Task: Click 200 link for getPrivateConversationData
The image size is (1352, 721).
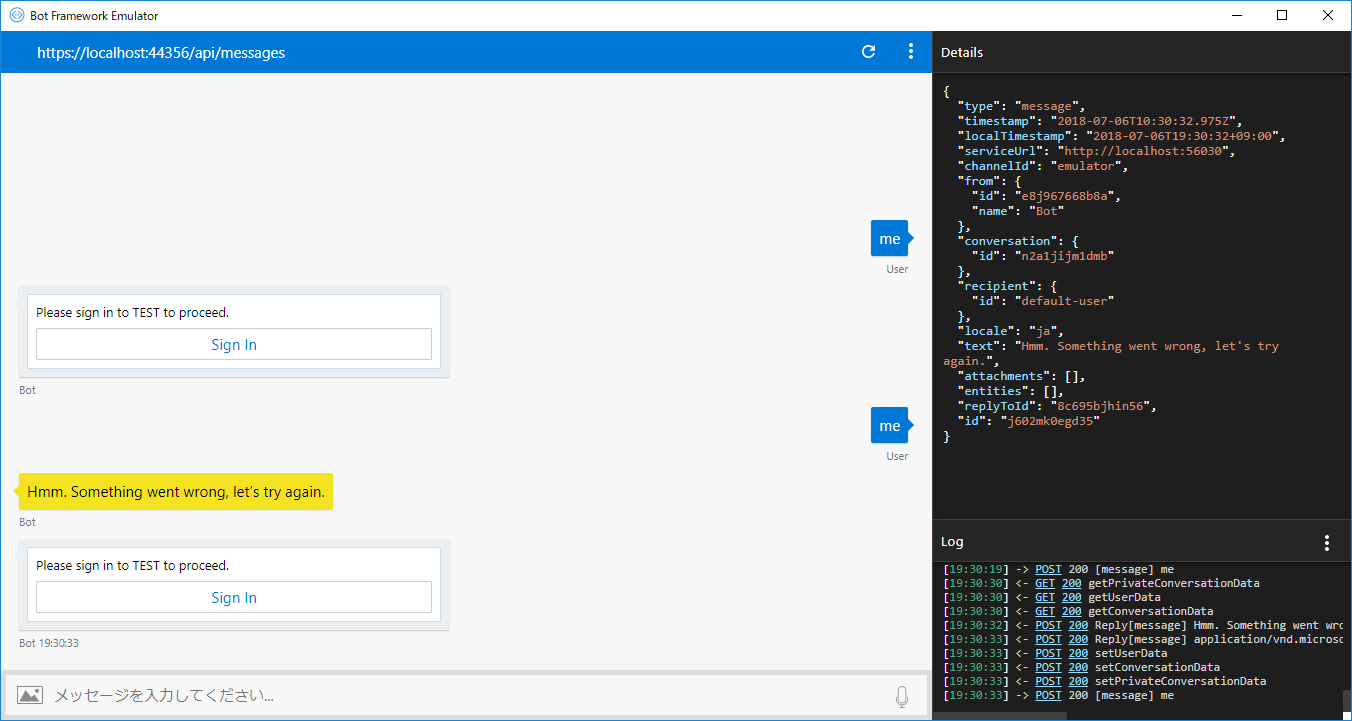Action: pos(1071,583)
